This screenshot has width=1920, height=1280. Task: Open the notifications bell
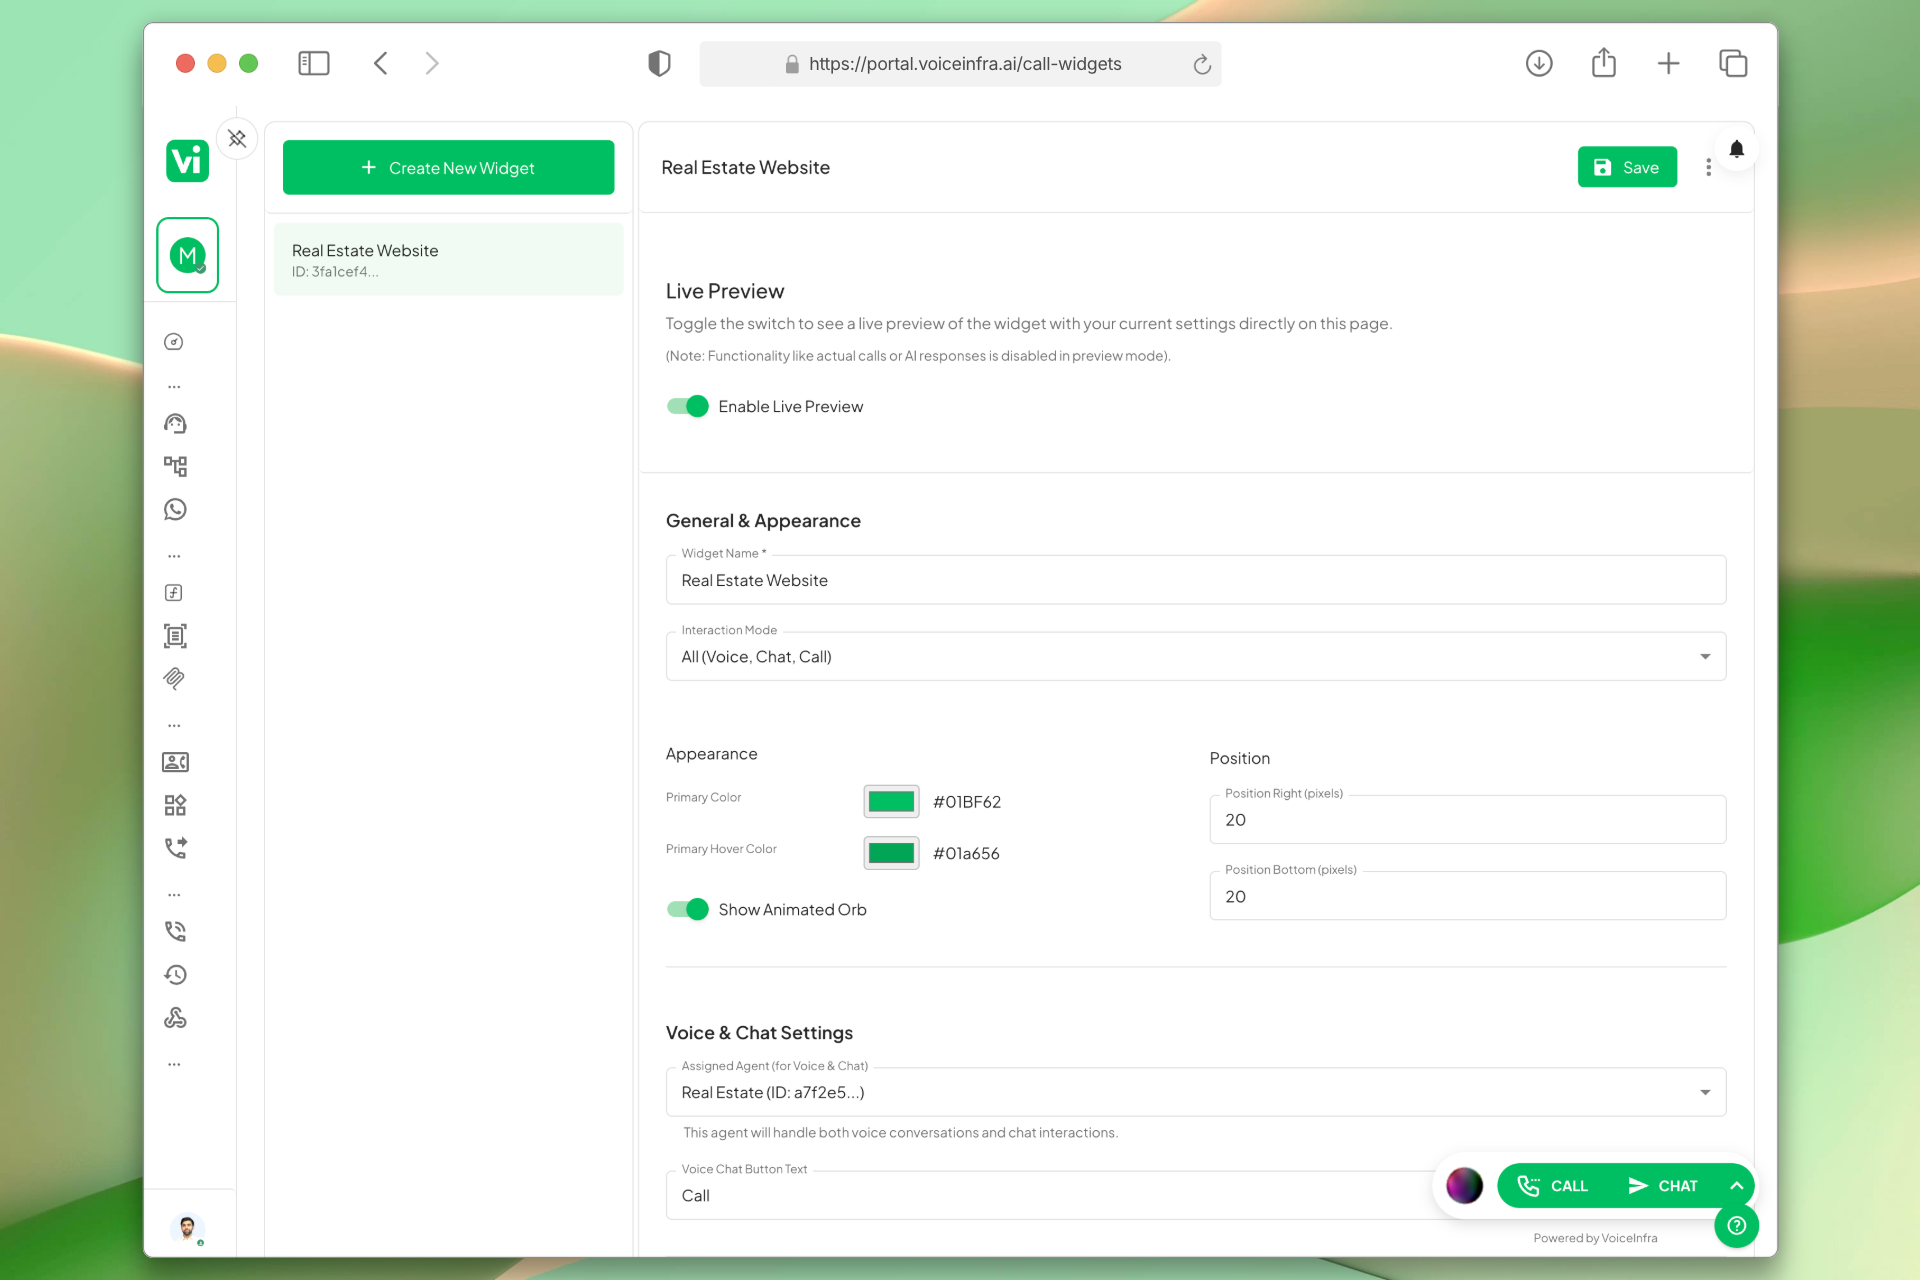click(x=1737, y=149)
